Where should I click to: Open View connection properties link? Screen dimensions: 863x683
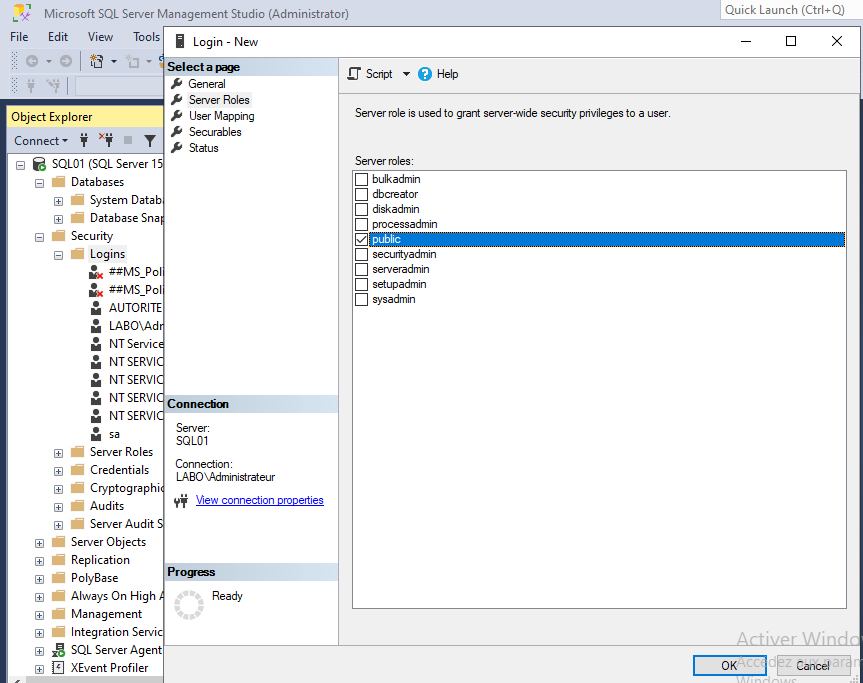(259, 500)
